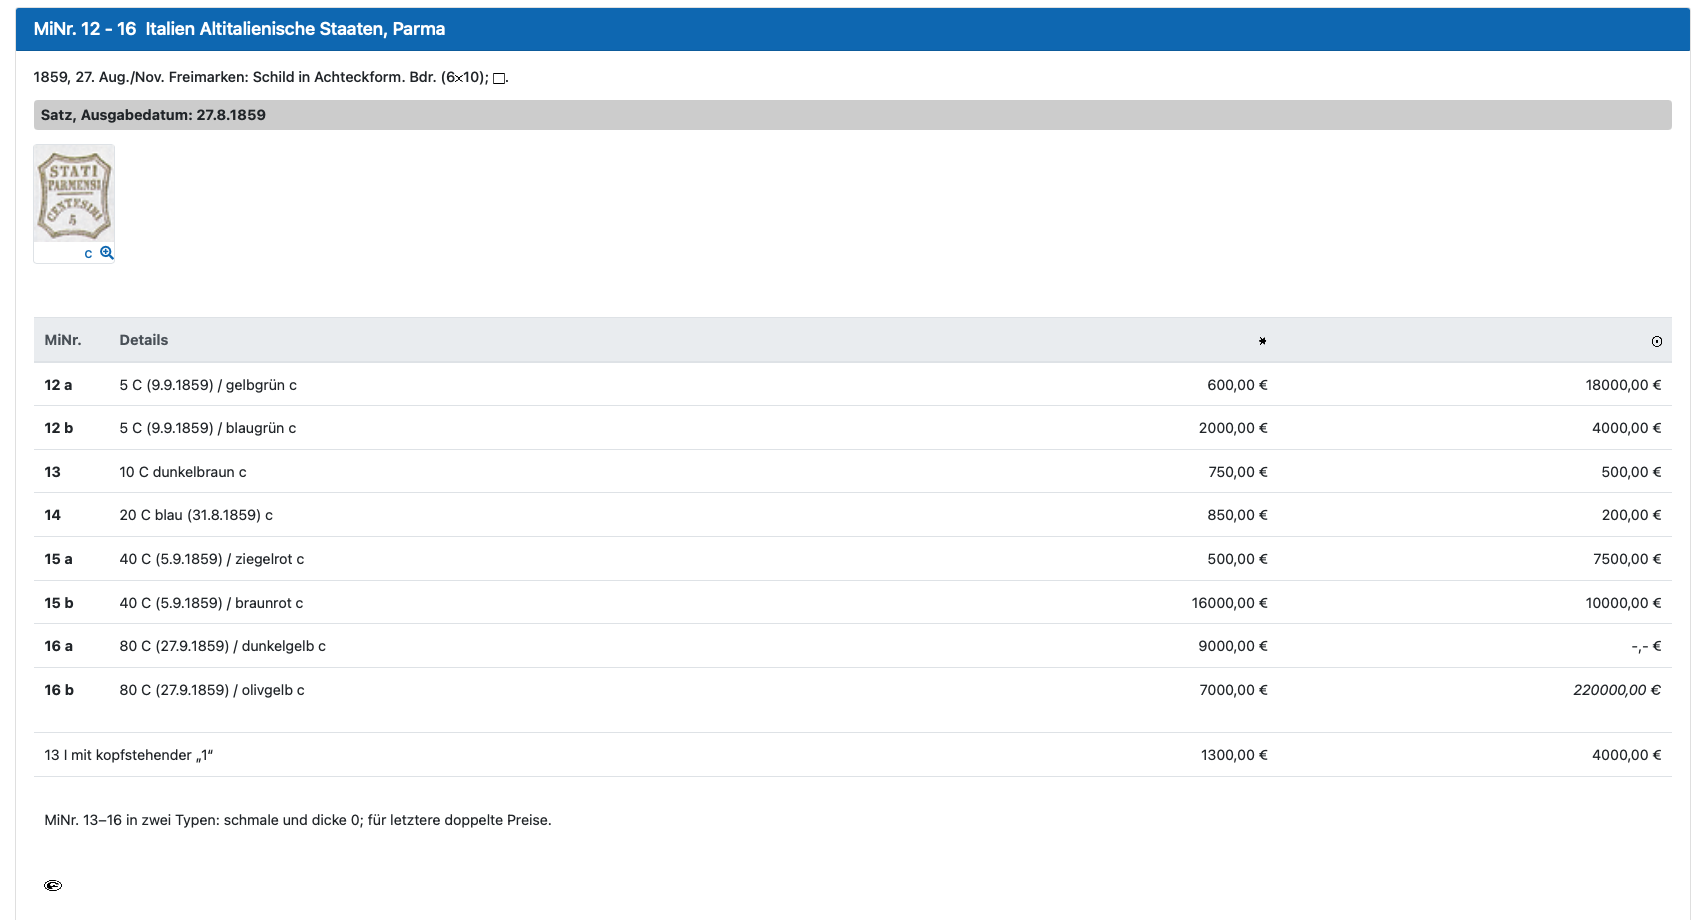The image size is (1694, 920).
Task: Click the '13 I mit kopfstehender' variety row
Action: point(129,755)
